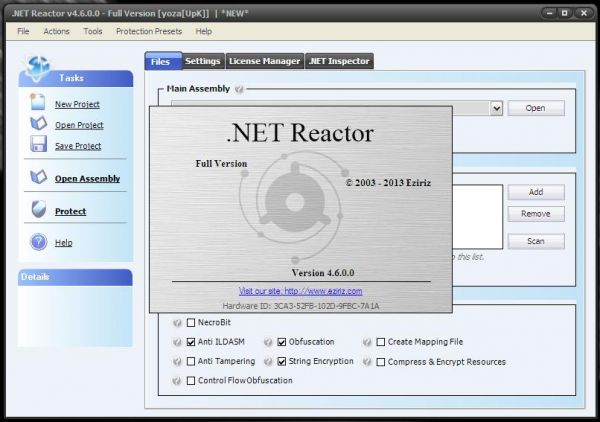Click the blue Help question mark icon
This screenshot has height=422, width=600.
[39, 242]
